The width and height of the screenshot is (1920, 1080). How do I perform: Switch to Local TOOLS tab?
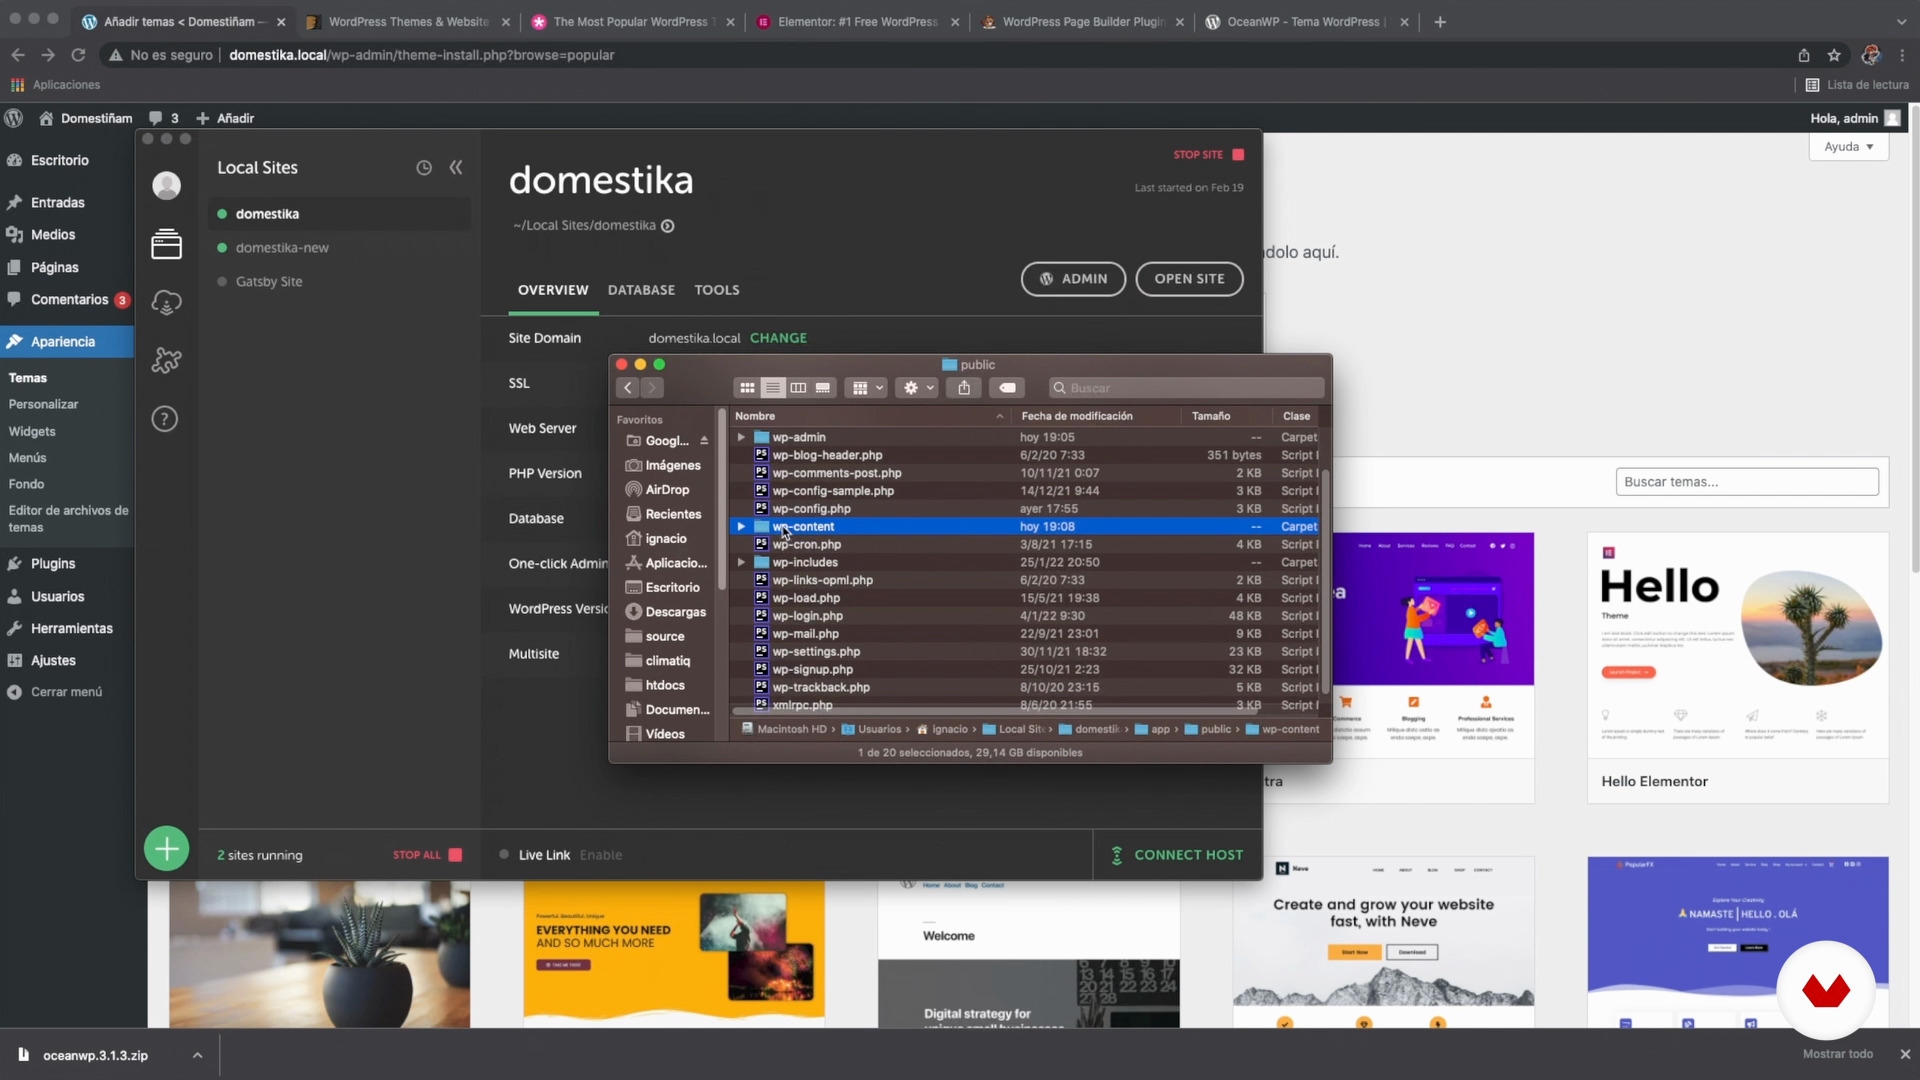tap(717, 290)
